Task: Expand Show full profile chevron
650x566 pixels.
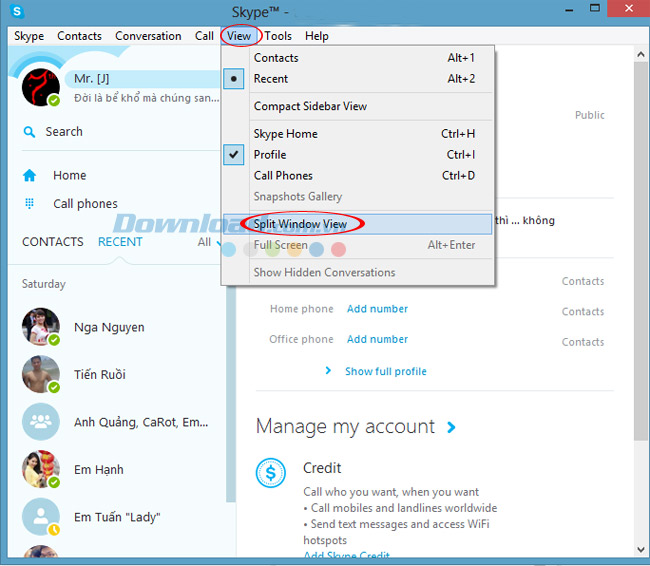Action: point(328,371)
